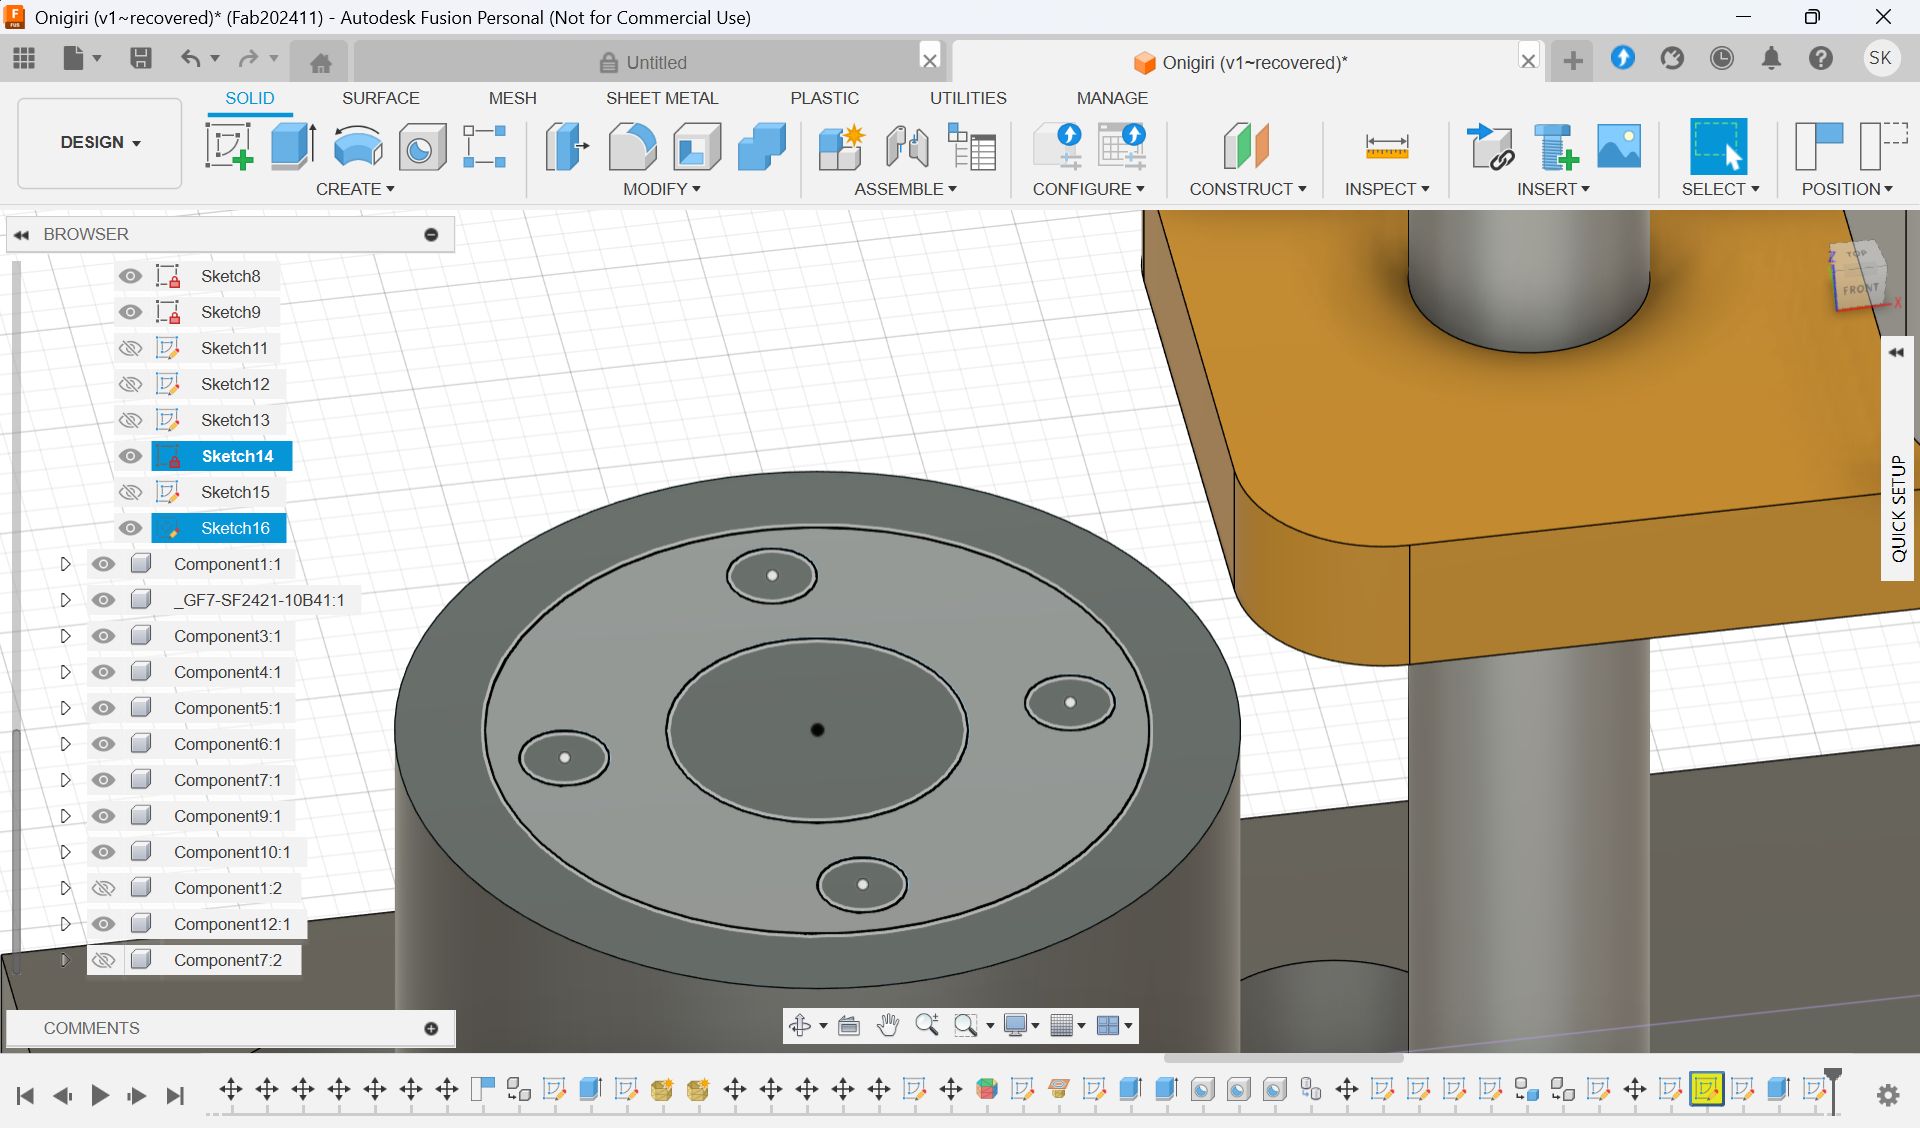Viewport: 1920px width, 1128px height.
Task: Click the Insert McMaster-Carr component icon
Action: click(1556, 146)
